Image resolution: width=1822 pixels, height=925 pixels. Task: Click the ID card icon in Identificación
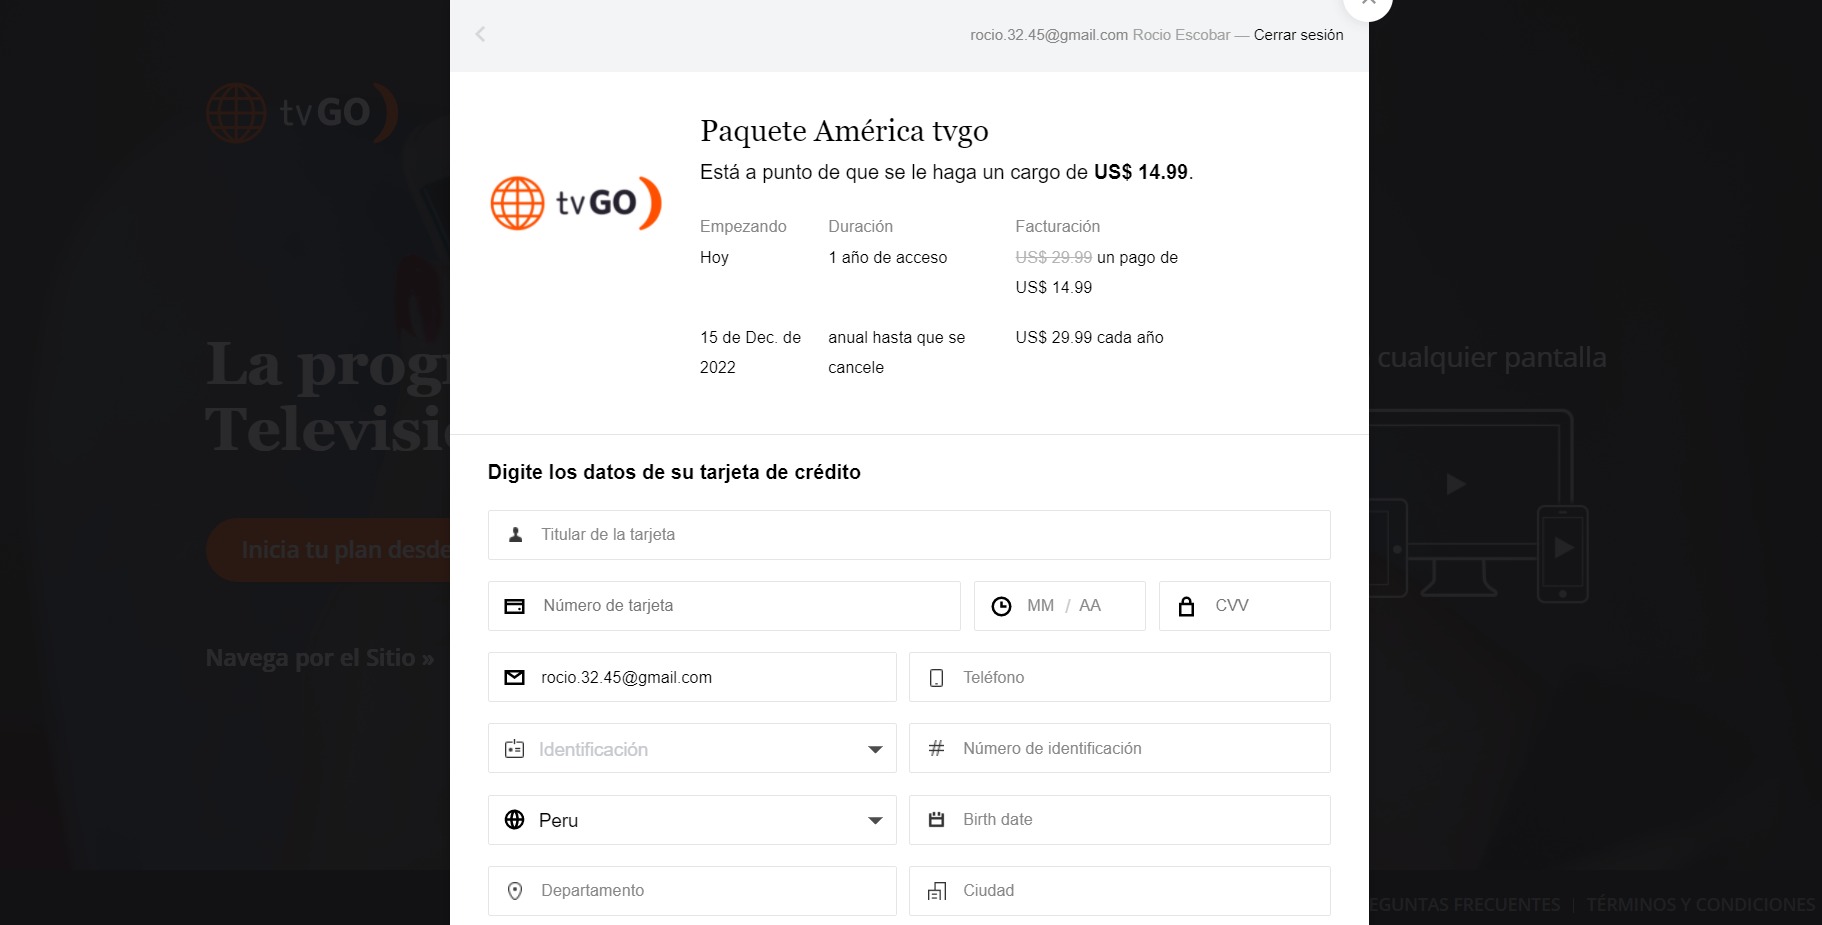(x=515, y=749)
